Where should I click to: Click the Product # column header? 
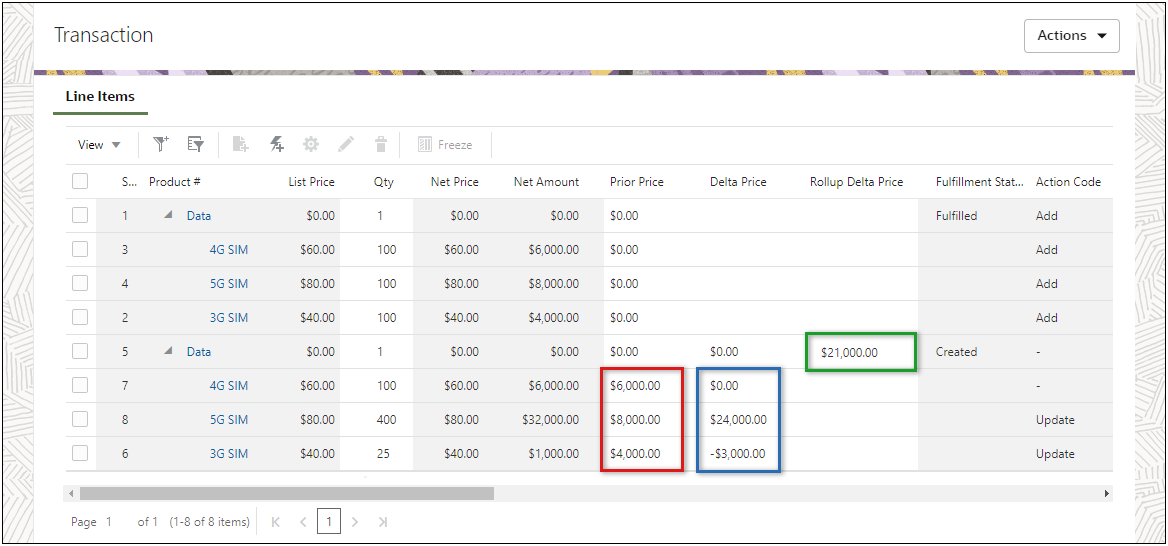tap(175, 182)
